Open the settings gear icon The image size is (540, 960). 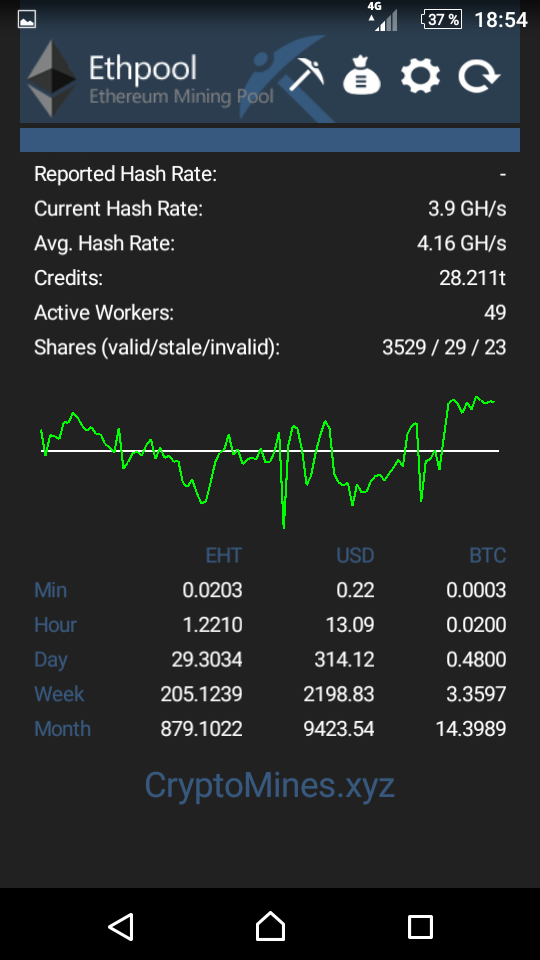click(x=420, y=75)
